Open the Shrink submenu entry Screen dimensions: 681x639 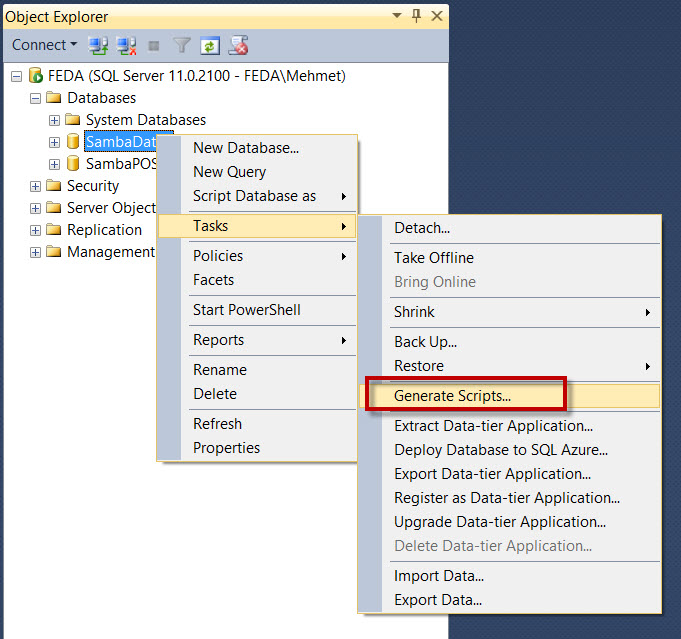pyautogui.click(x=414, y=312)
